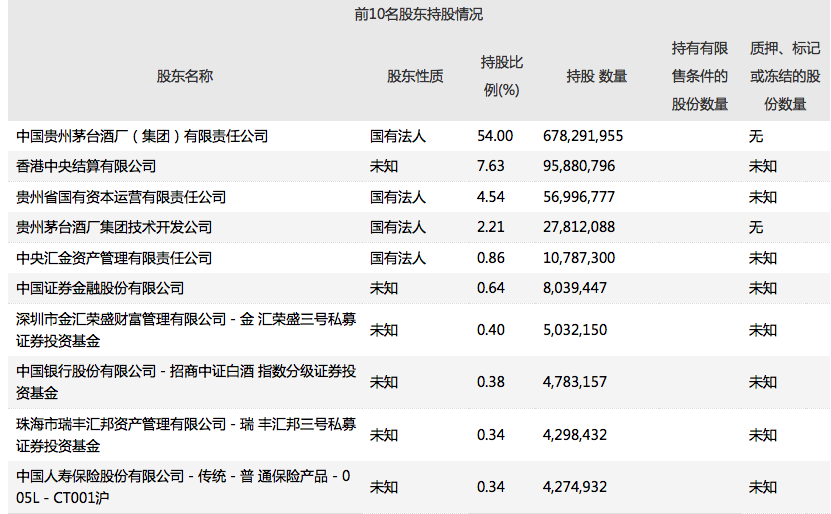Select 中国证券金融股份有限公司 shareholder name

[100, 288]
